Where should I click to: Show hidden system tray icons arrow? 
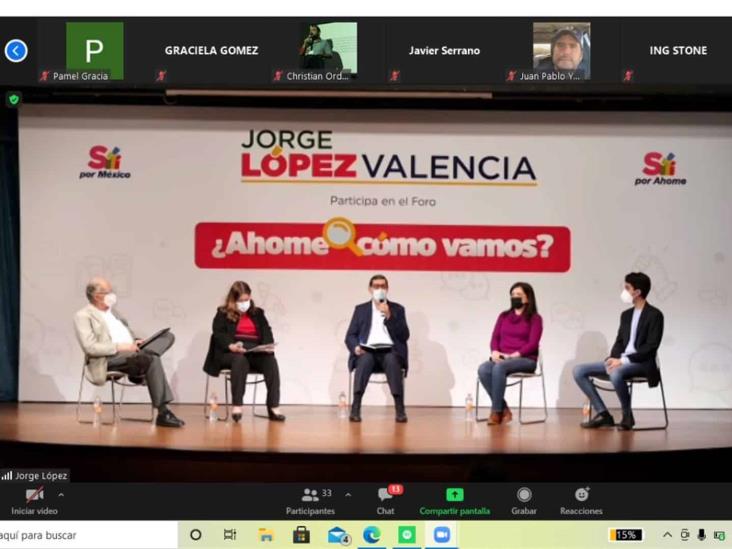(668, 535)
